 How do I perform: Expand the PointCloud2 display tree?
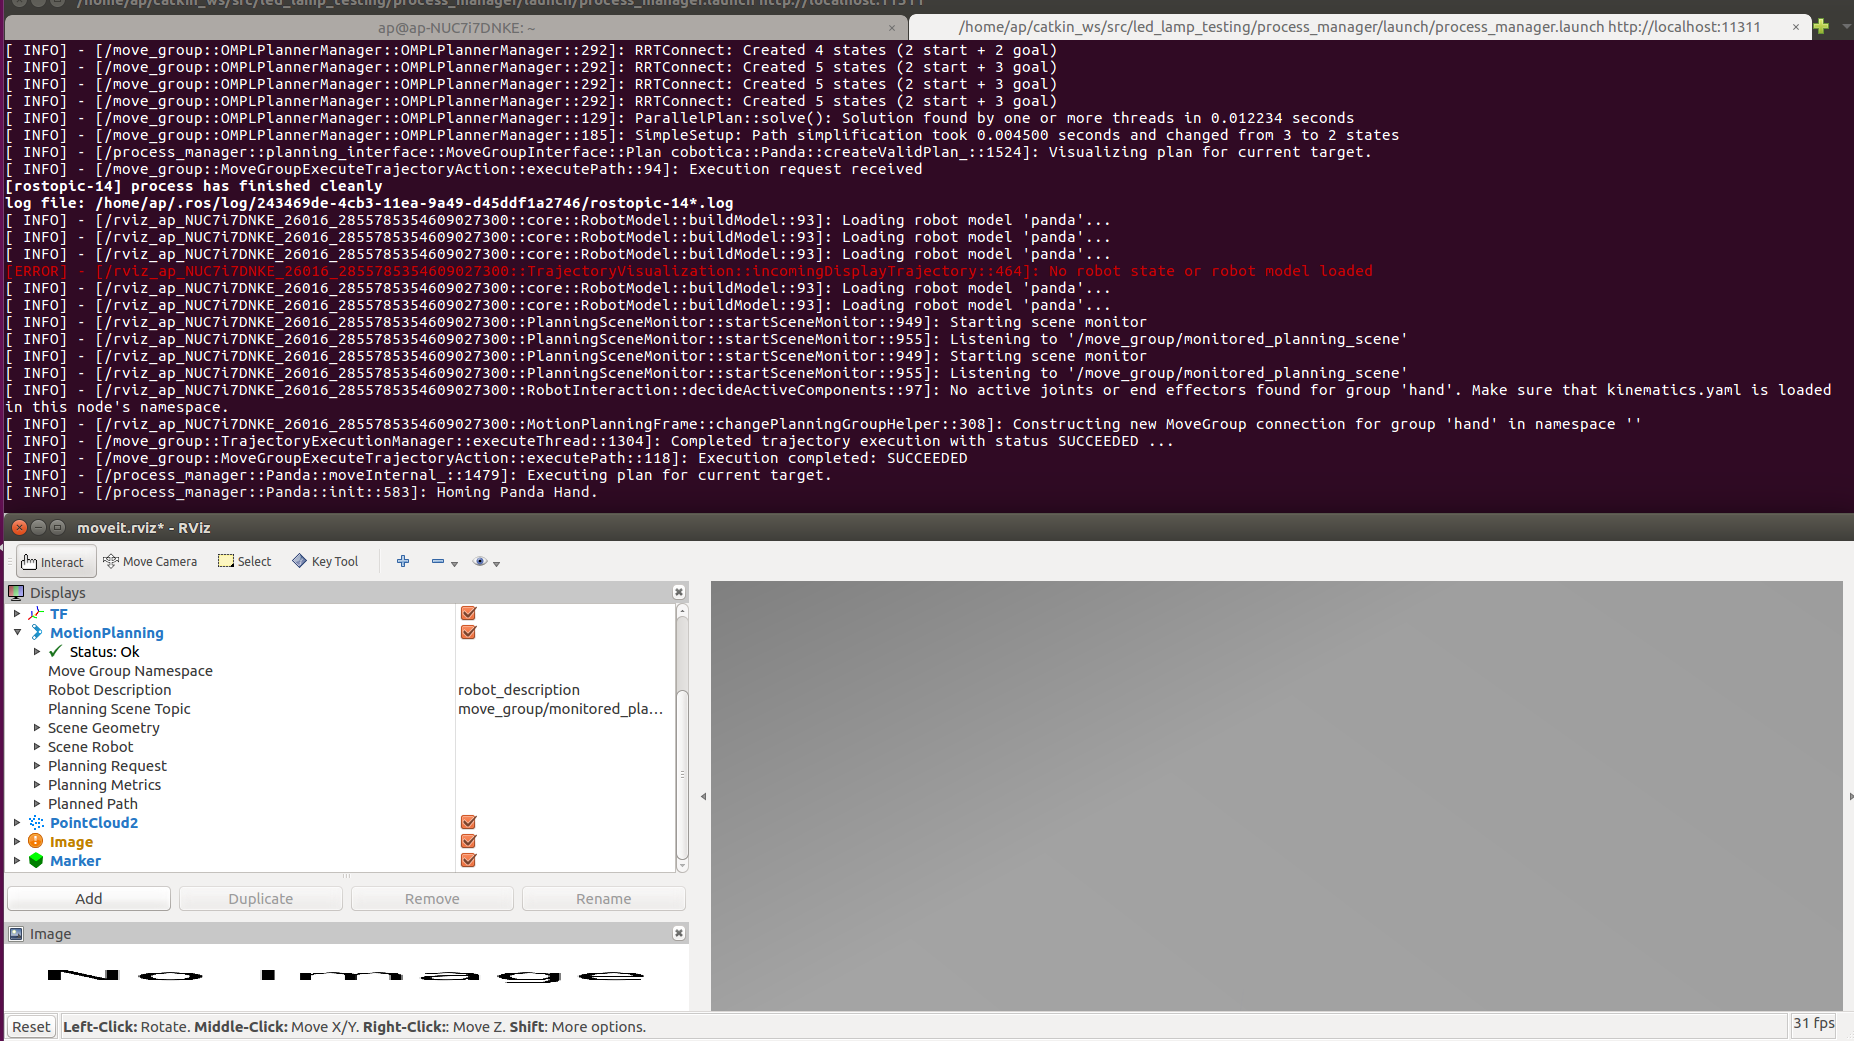tap(17, 823)
